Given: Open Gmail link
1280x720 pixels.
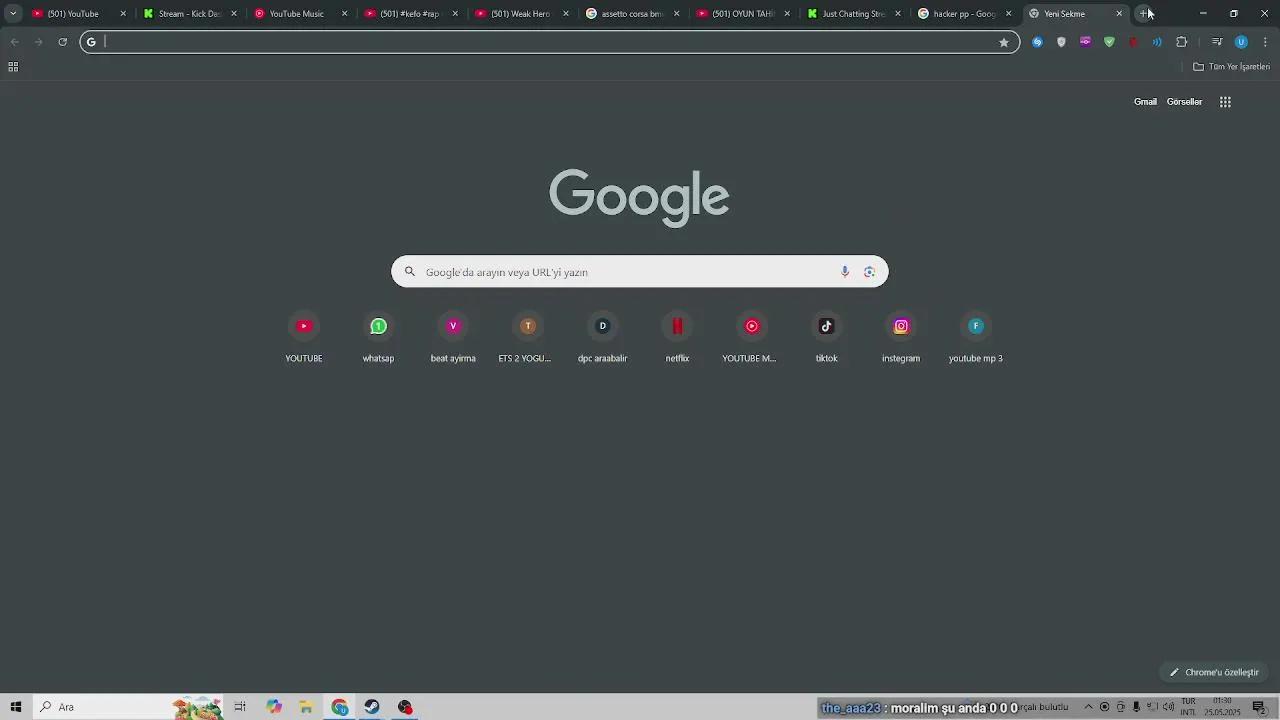Looking at the screenshot, I should (x=1145, y=102).
